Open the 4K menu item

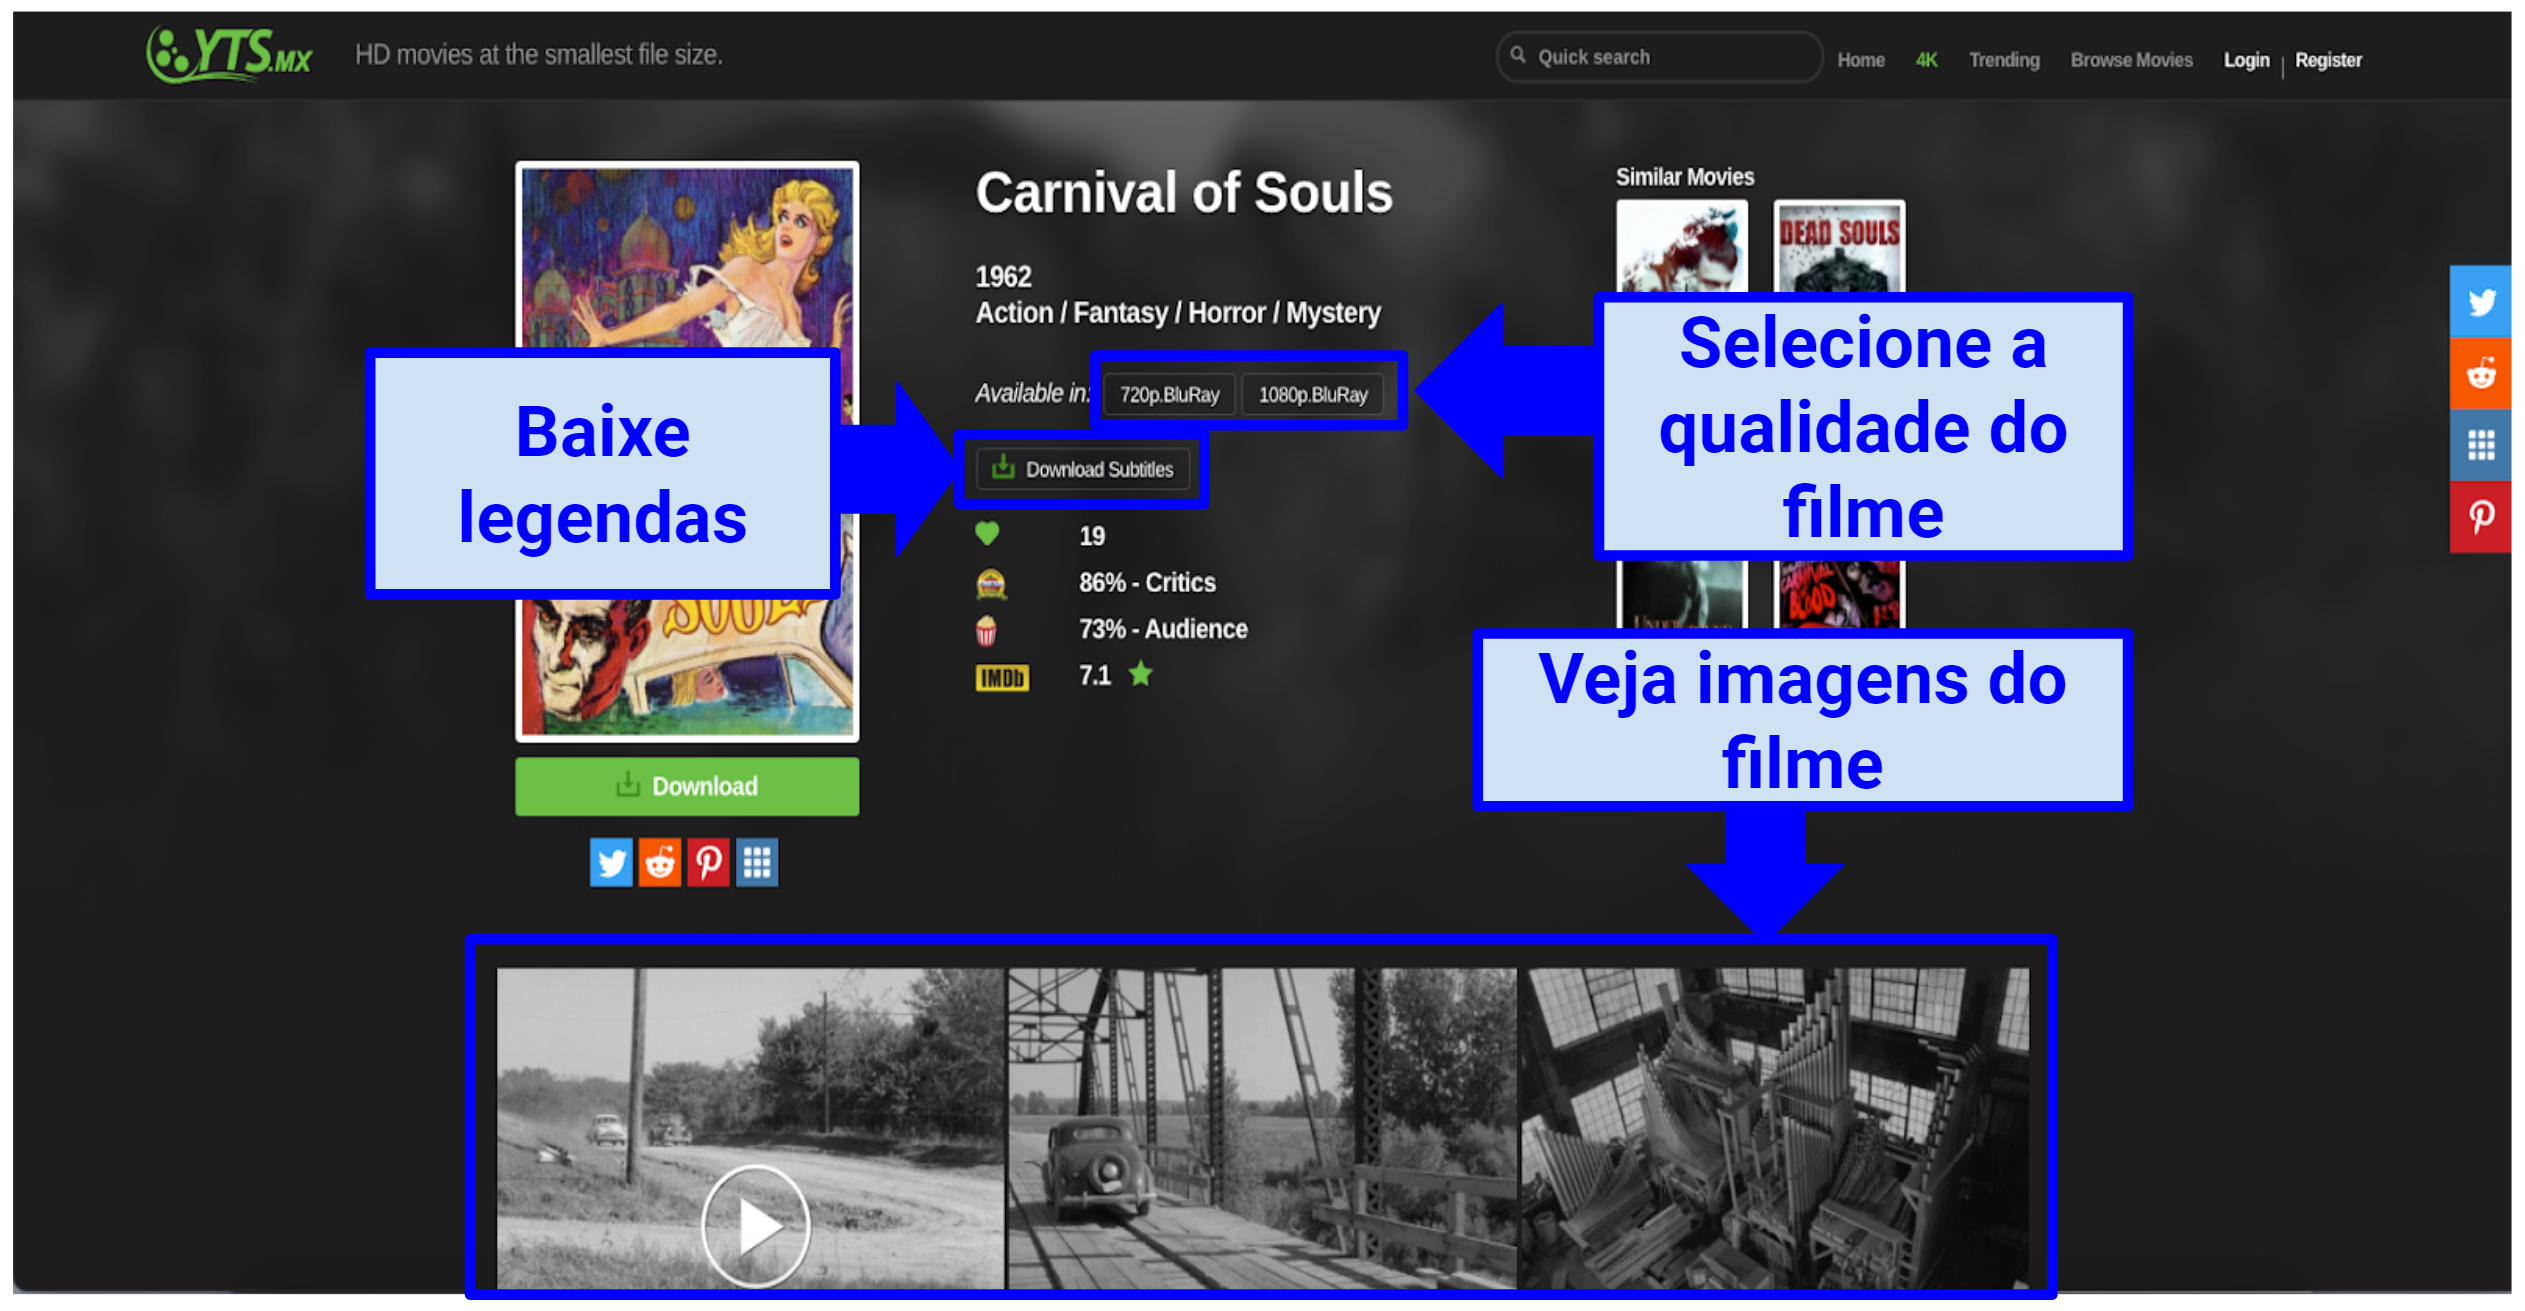pos(1926,60)
